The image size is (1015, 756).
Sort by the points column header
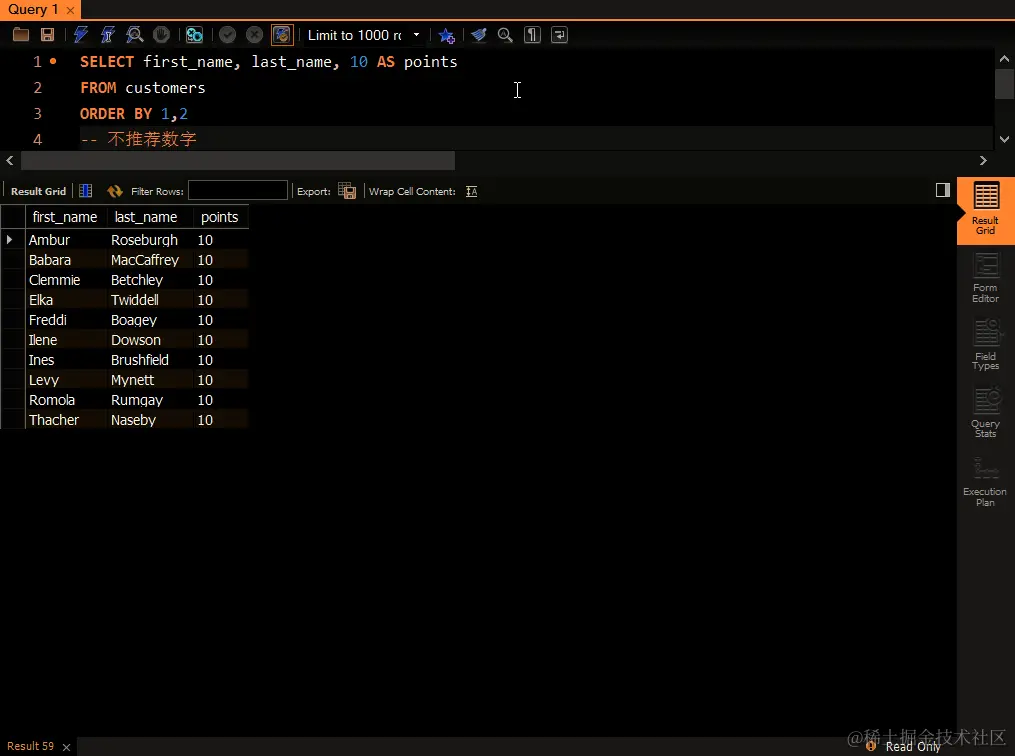tap(219, 217)
